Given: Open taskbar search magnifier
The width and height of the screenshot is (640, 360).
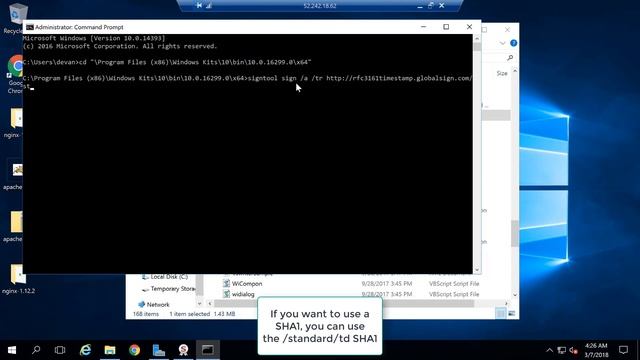Looking at the screenshot, I should 36,350.
